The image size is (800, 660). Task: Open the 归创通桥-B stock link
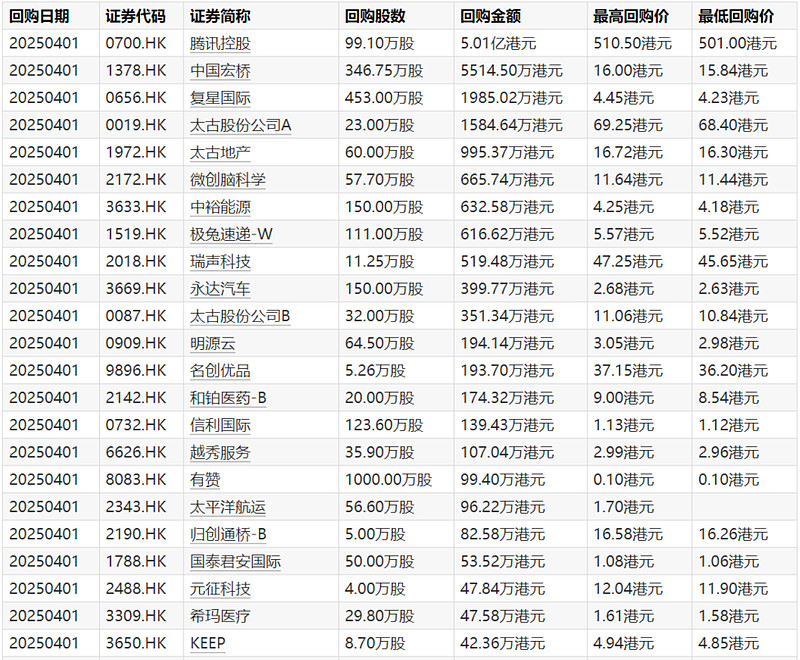coord(228,535)
